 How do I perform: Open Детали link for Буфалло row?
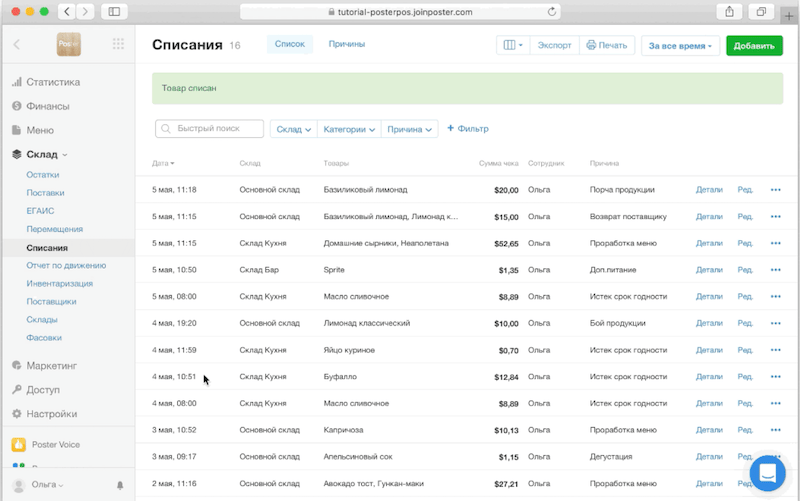[708, 377]
